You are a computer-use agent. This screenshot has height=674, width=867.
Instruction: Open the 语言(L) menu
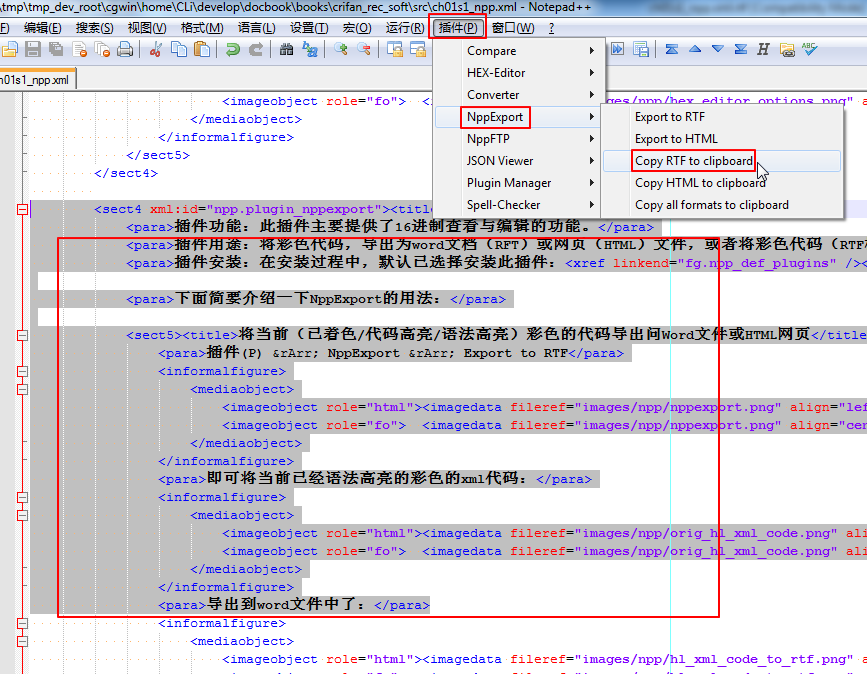click(256, 27)
